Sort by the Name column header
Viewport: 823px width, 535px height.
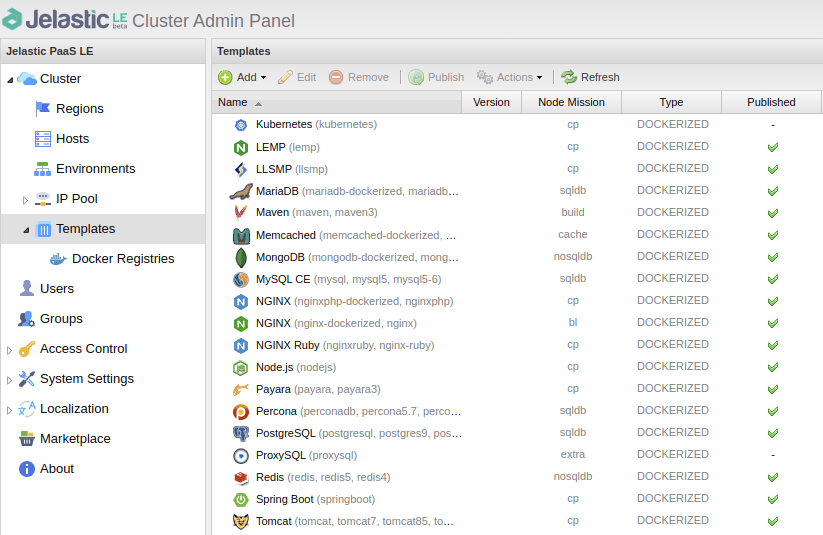pyautogui.click(x=337, y=102)
